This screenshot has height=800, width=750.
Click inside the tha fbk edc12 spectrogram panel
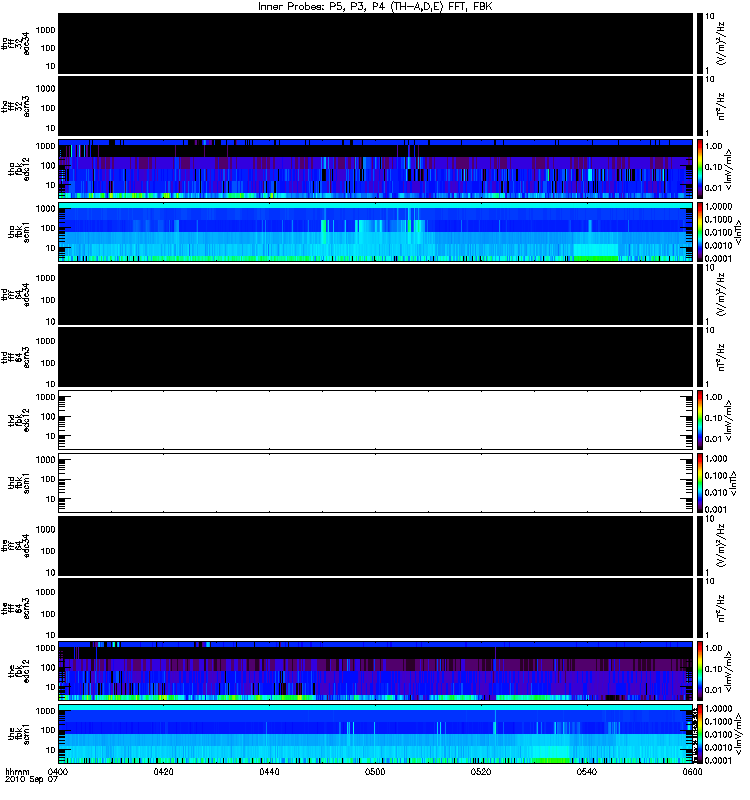point(376,169)
